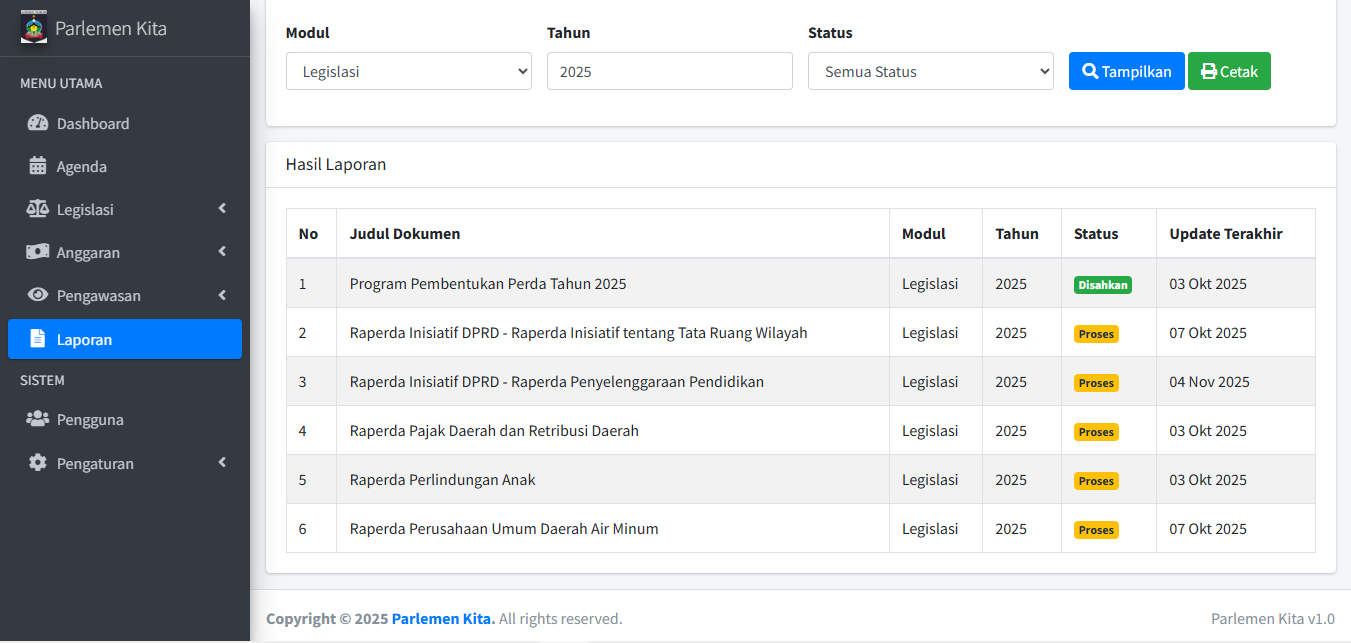Screen dimensions: 1351x643
Task: Go to the Agenda menu item
Action: click(81, 167)
